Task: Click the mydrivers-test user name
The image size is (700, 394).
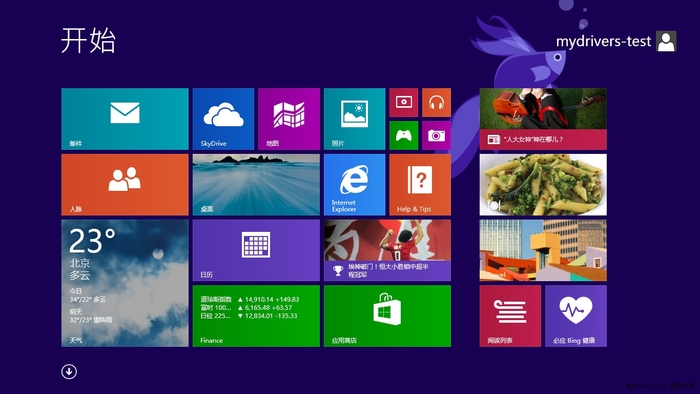Action: [604, 41]
